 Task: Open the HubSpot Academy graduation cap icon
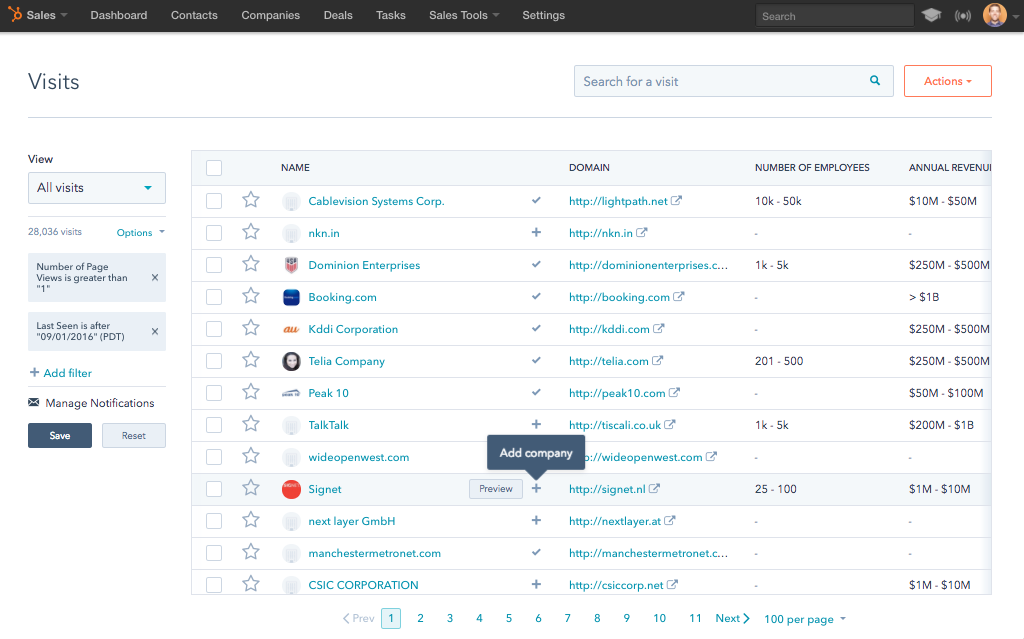tap(932, 14)
